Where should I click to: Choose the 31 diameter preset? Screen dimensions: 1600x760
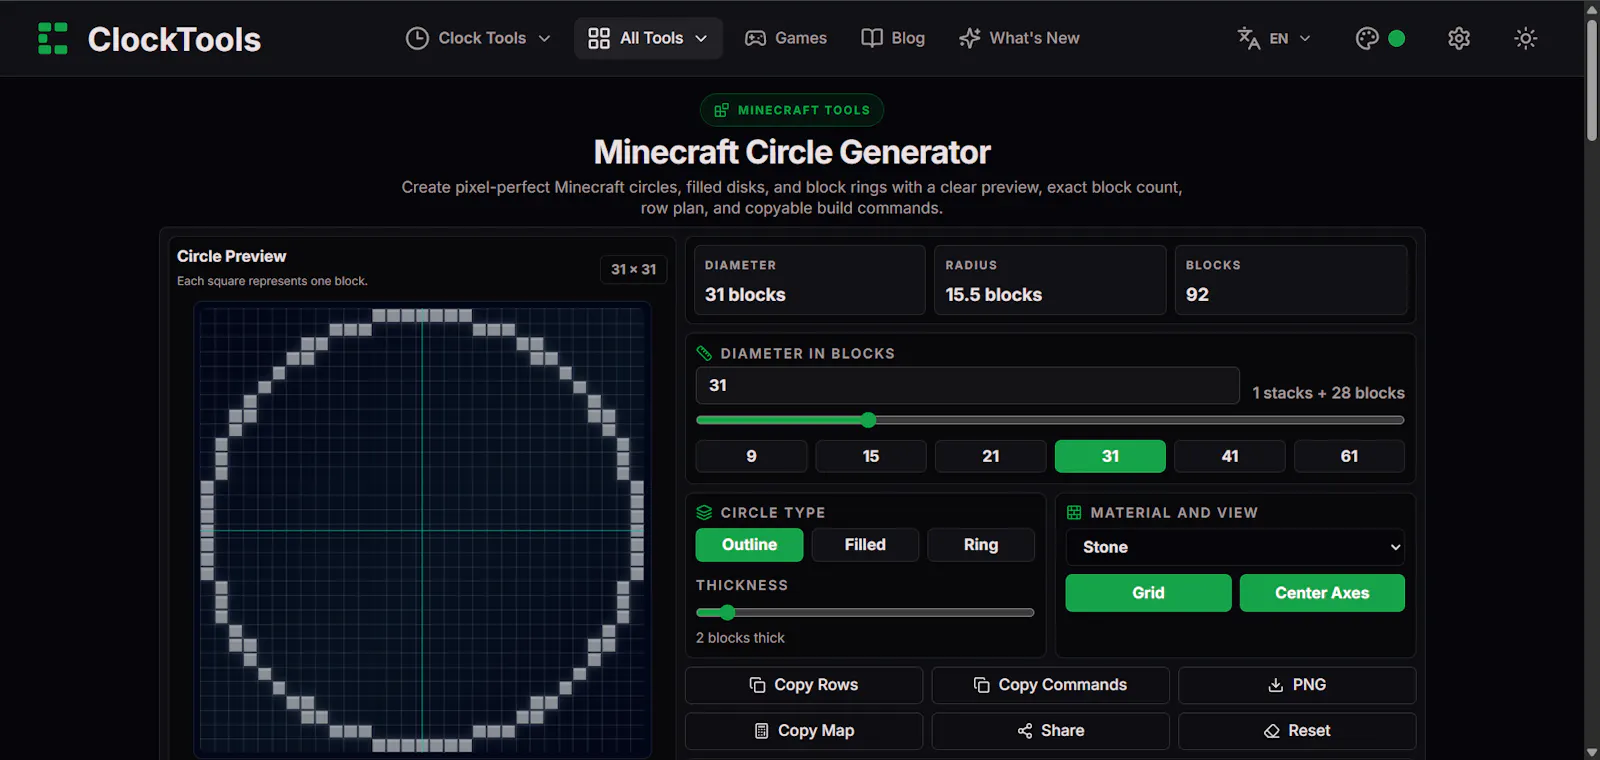(1110, 456)
